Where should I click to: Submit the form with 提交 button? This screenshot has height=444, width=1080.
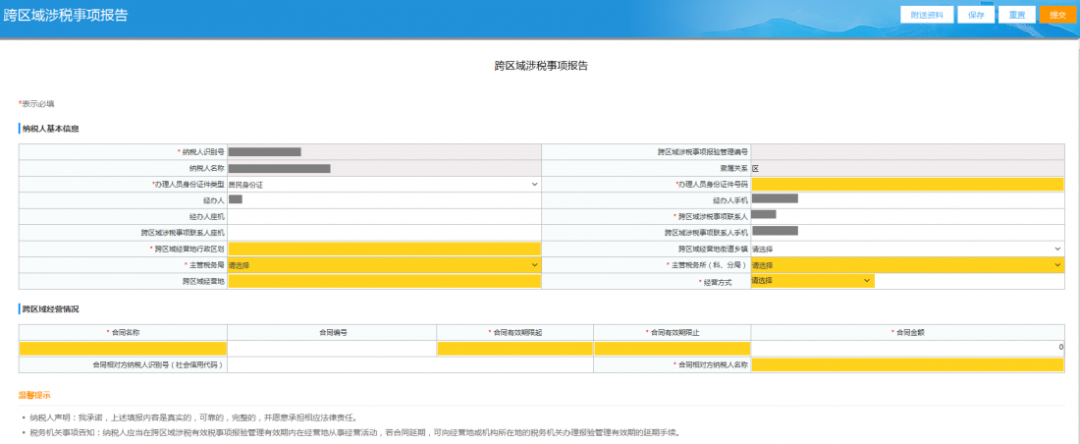[1054, 15]
